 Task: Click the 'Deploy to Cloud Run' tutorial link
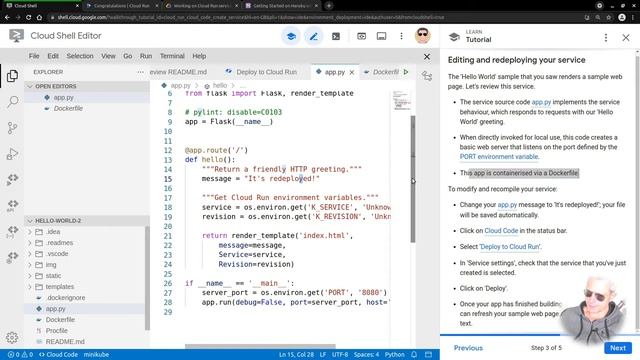pos(510,247)
